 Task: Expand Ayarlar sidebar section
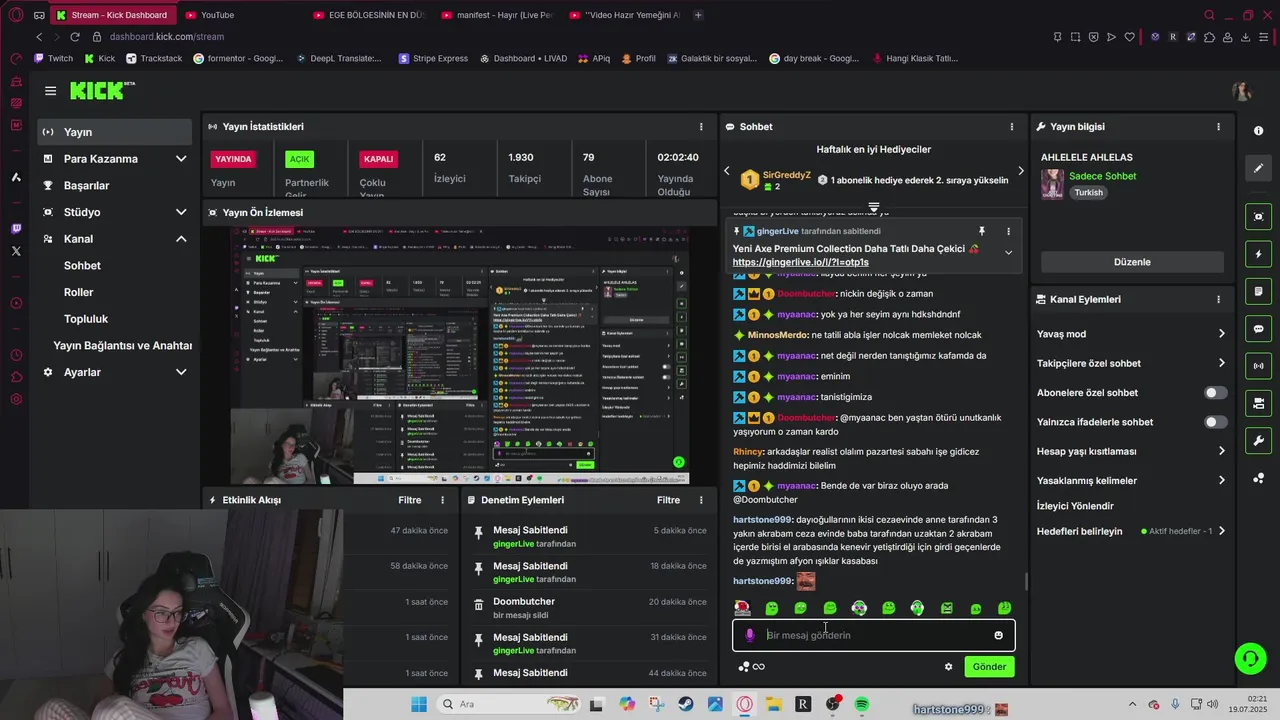181,372
